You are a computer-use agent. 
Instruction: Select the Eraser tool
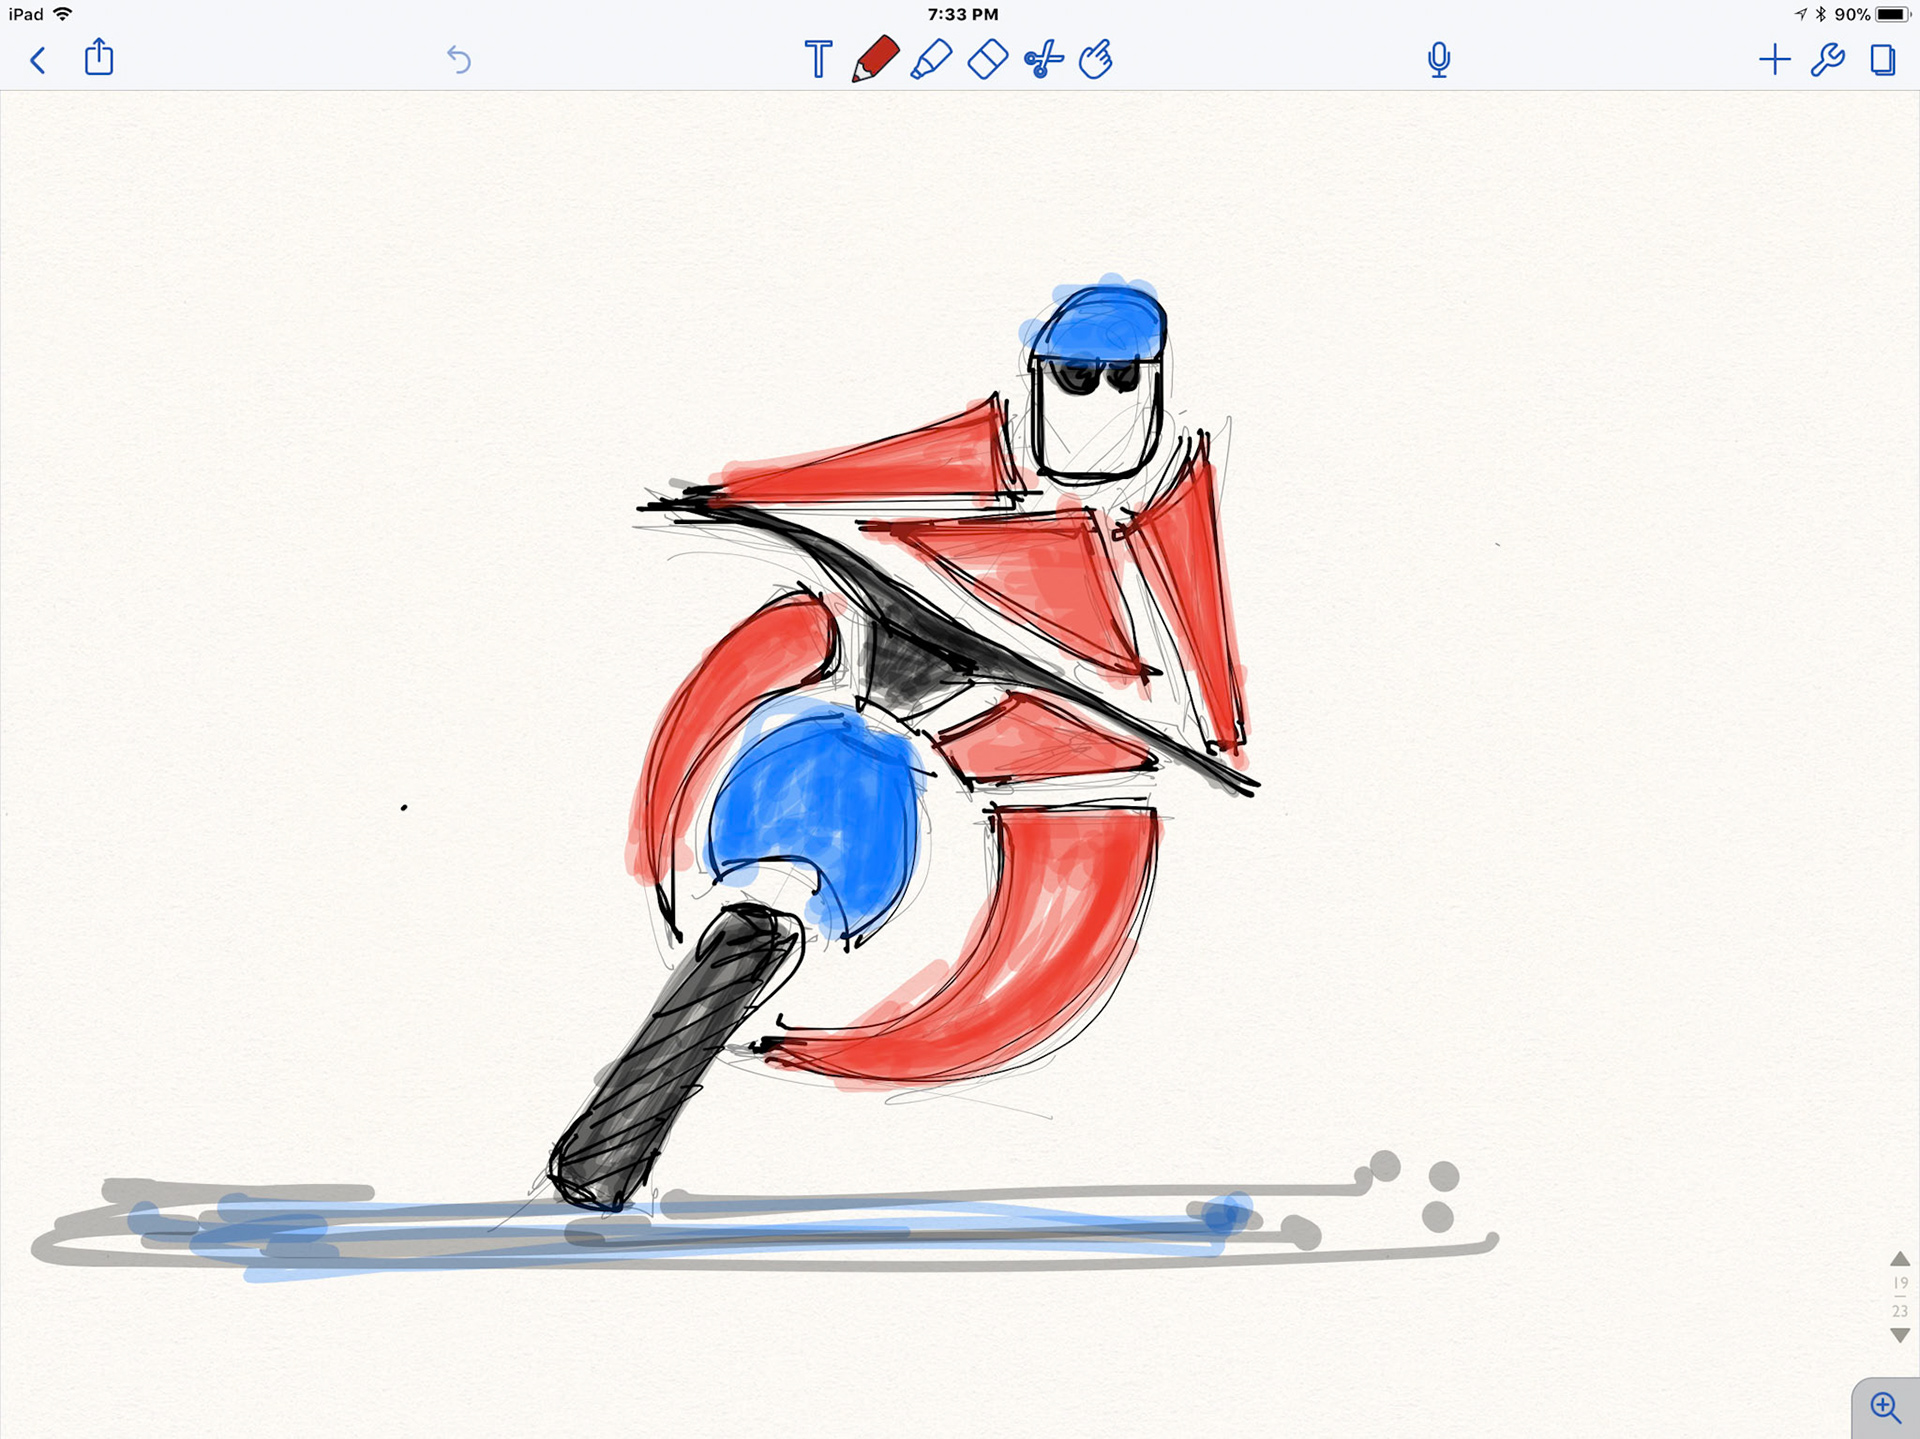tap(988, 59)
